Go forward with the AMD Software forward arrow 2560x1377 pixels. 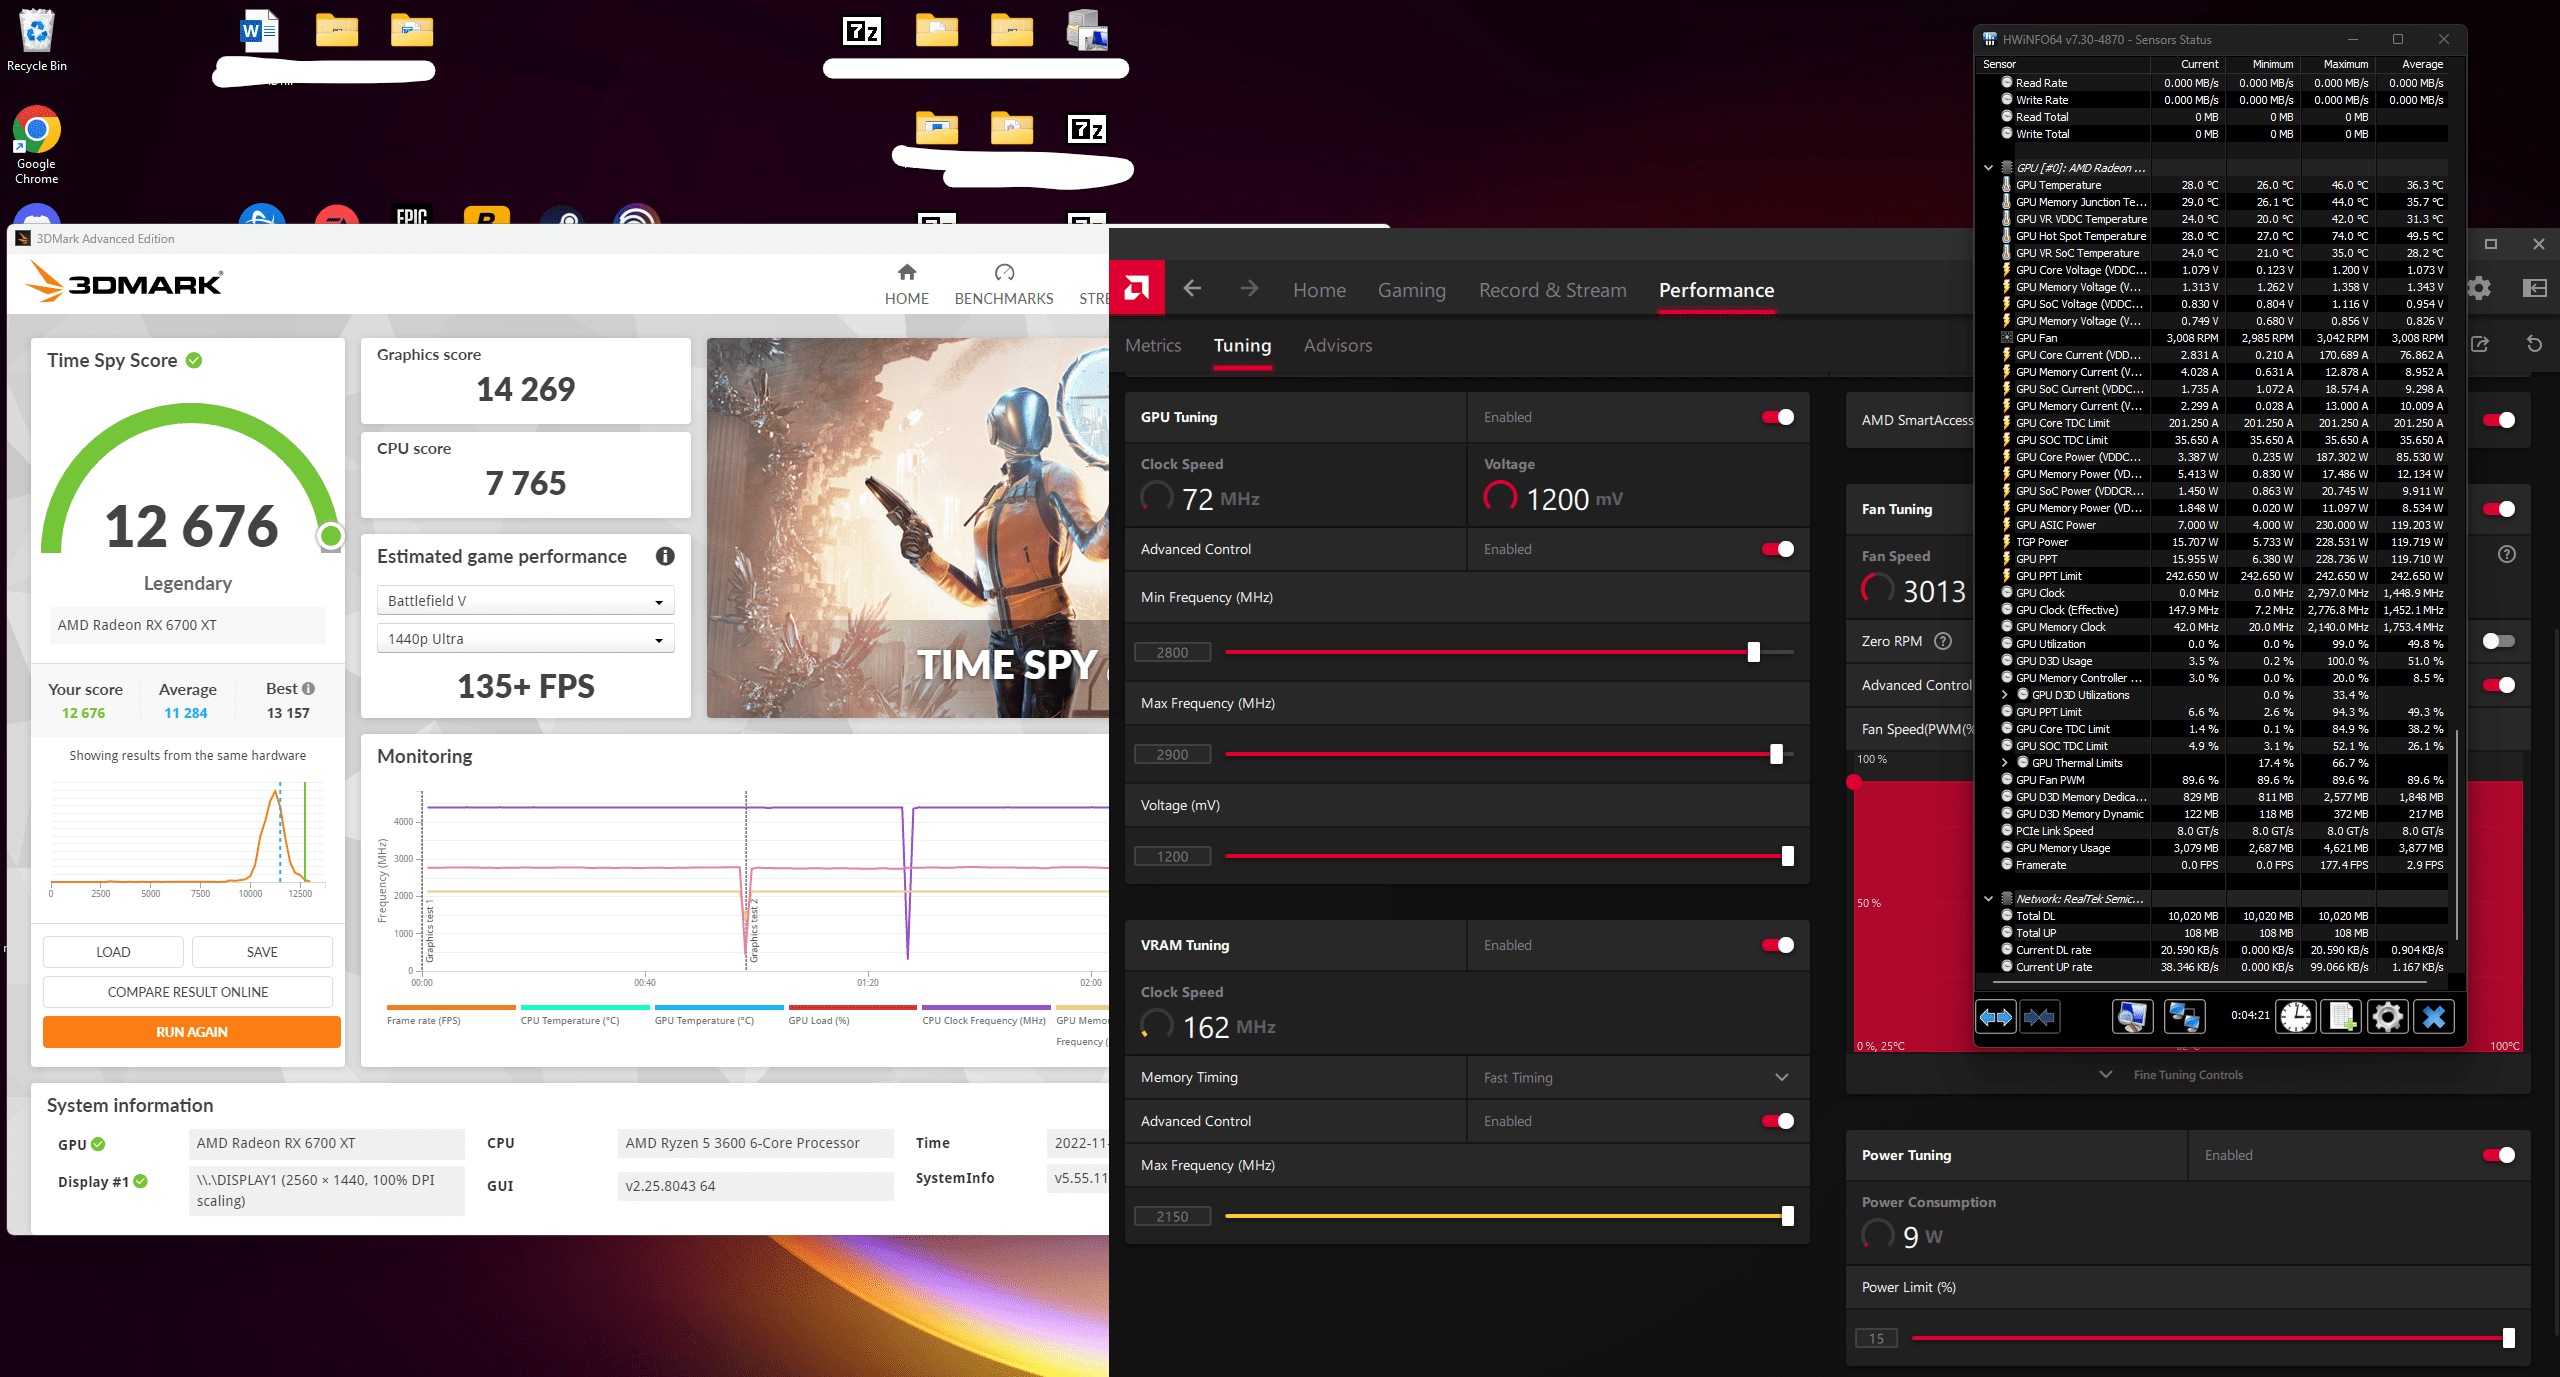click(x=1249, y=289)
